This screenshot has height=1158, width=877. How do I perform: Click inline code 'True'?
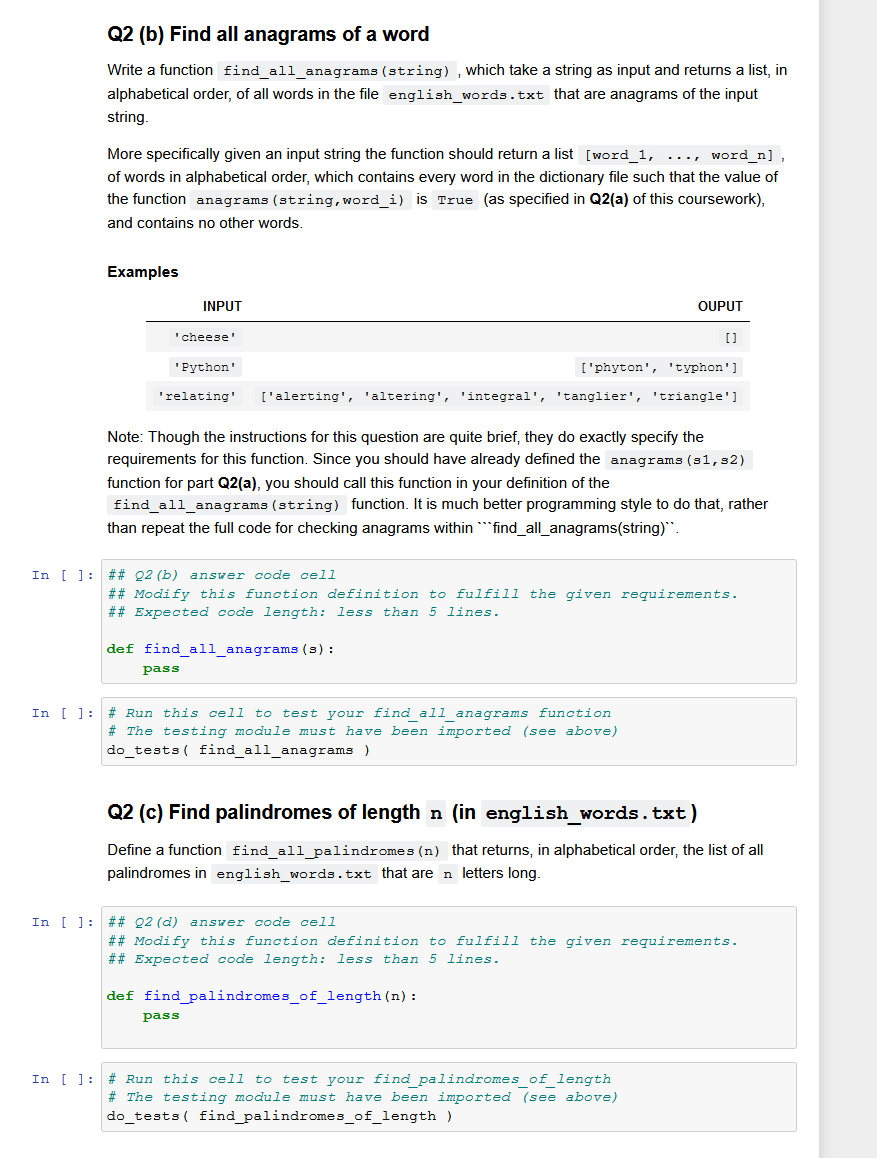[x=455, y=200]
